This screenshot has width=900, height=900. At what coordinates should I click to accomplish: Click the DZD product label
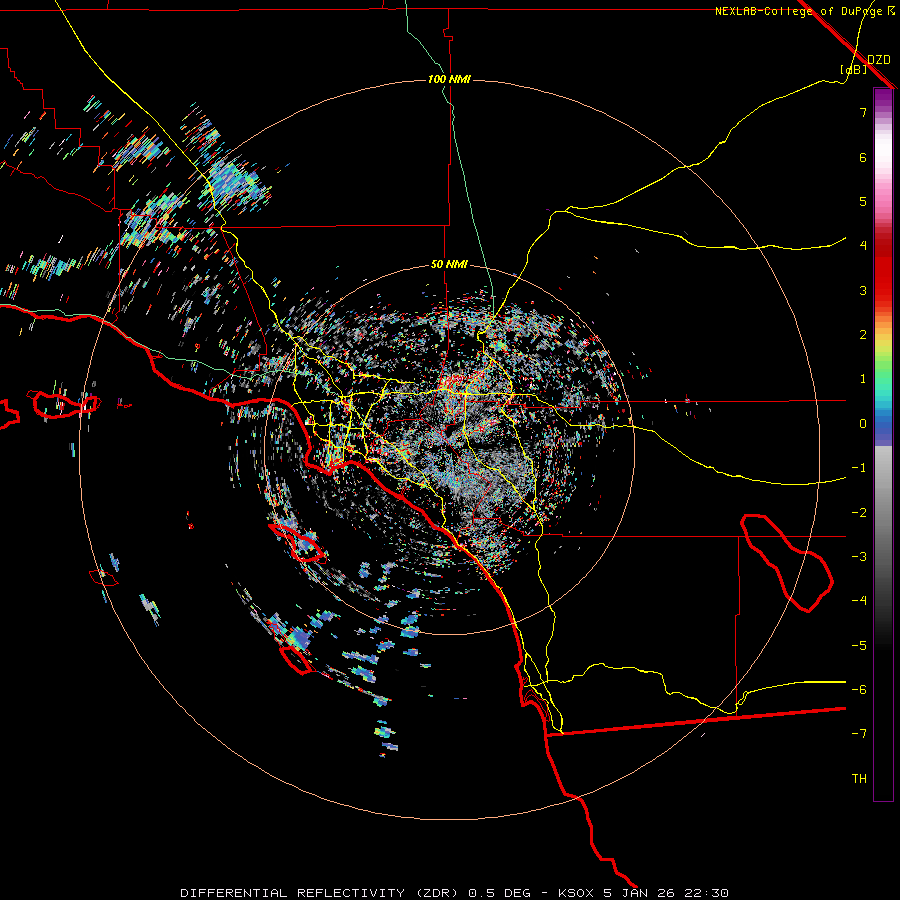pyautogui.click(x=879, y=60)
